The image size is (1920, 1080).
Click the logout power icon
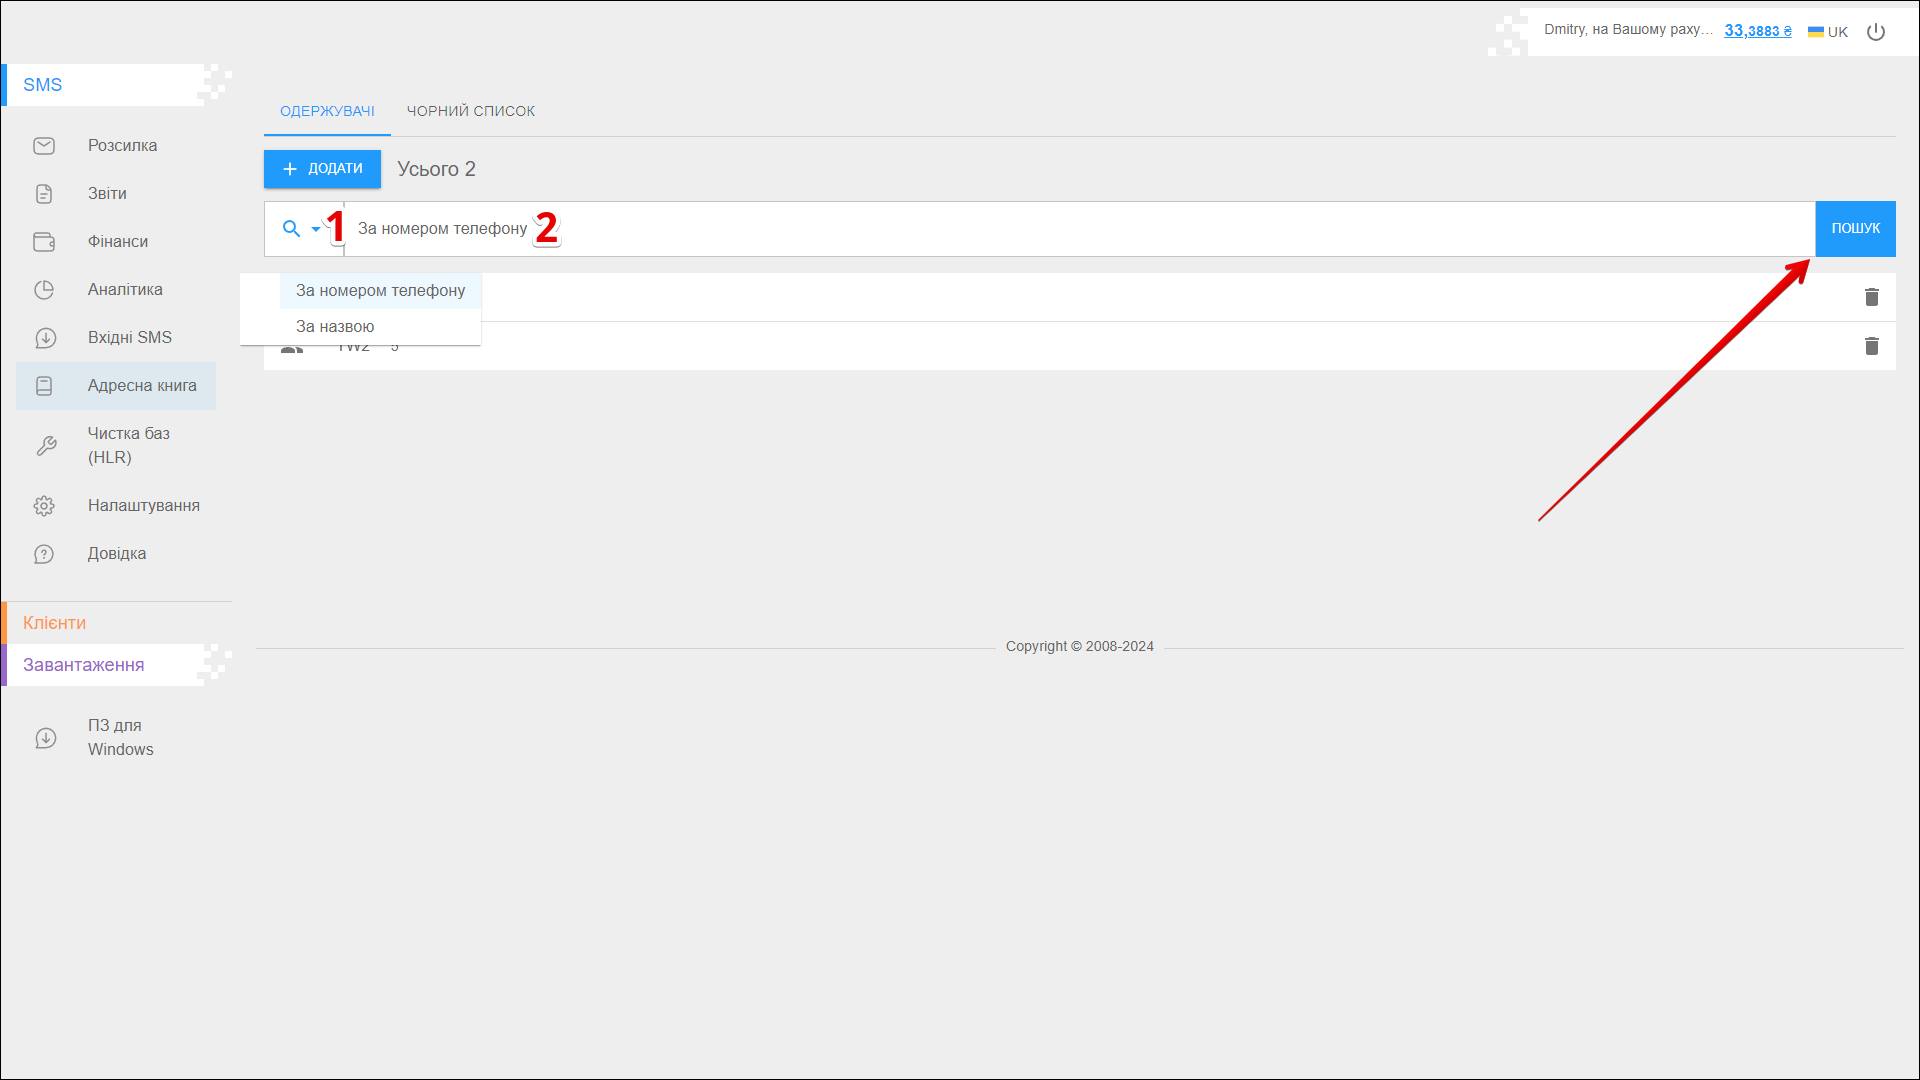1876,32
